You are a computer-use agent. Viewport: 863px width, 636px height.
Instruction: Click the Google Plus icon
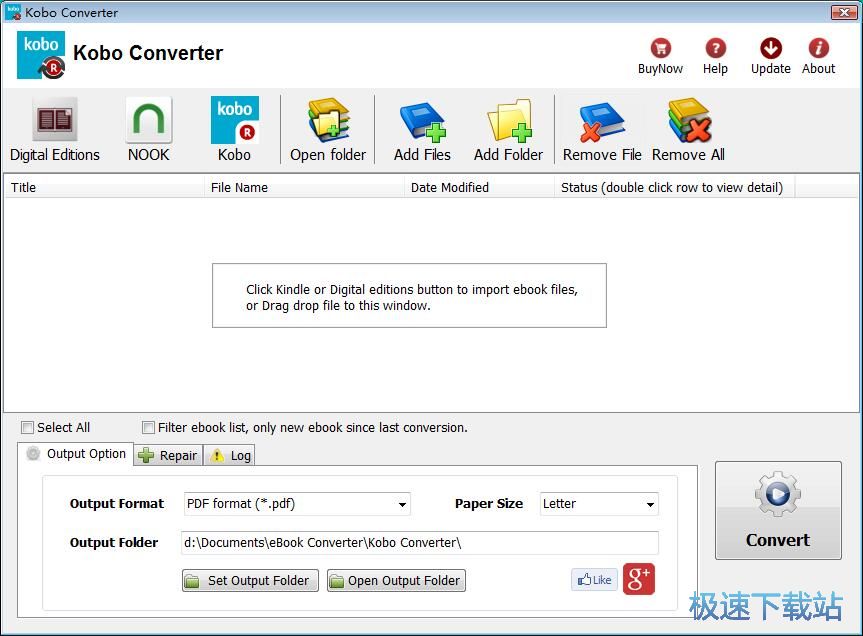pyautogui.click(x=638, y=579)
